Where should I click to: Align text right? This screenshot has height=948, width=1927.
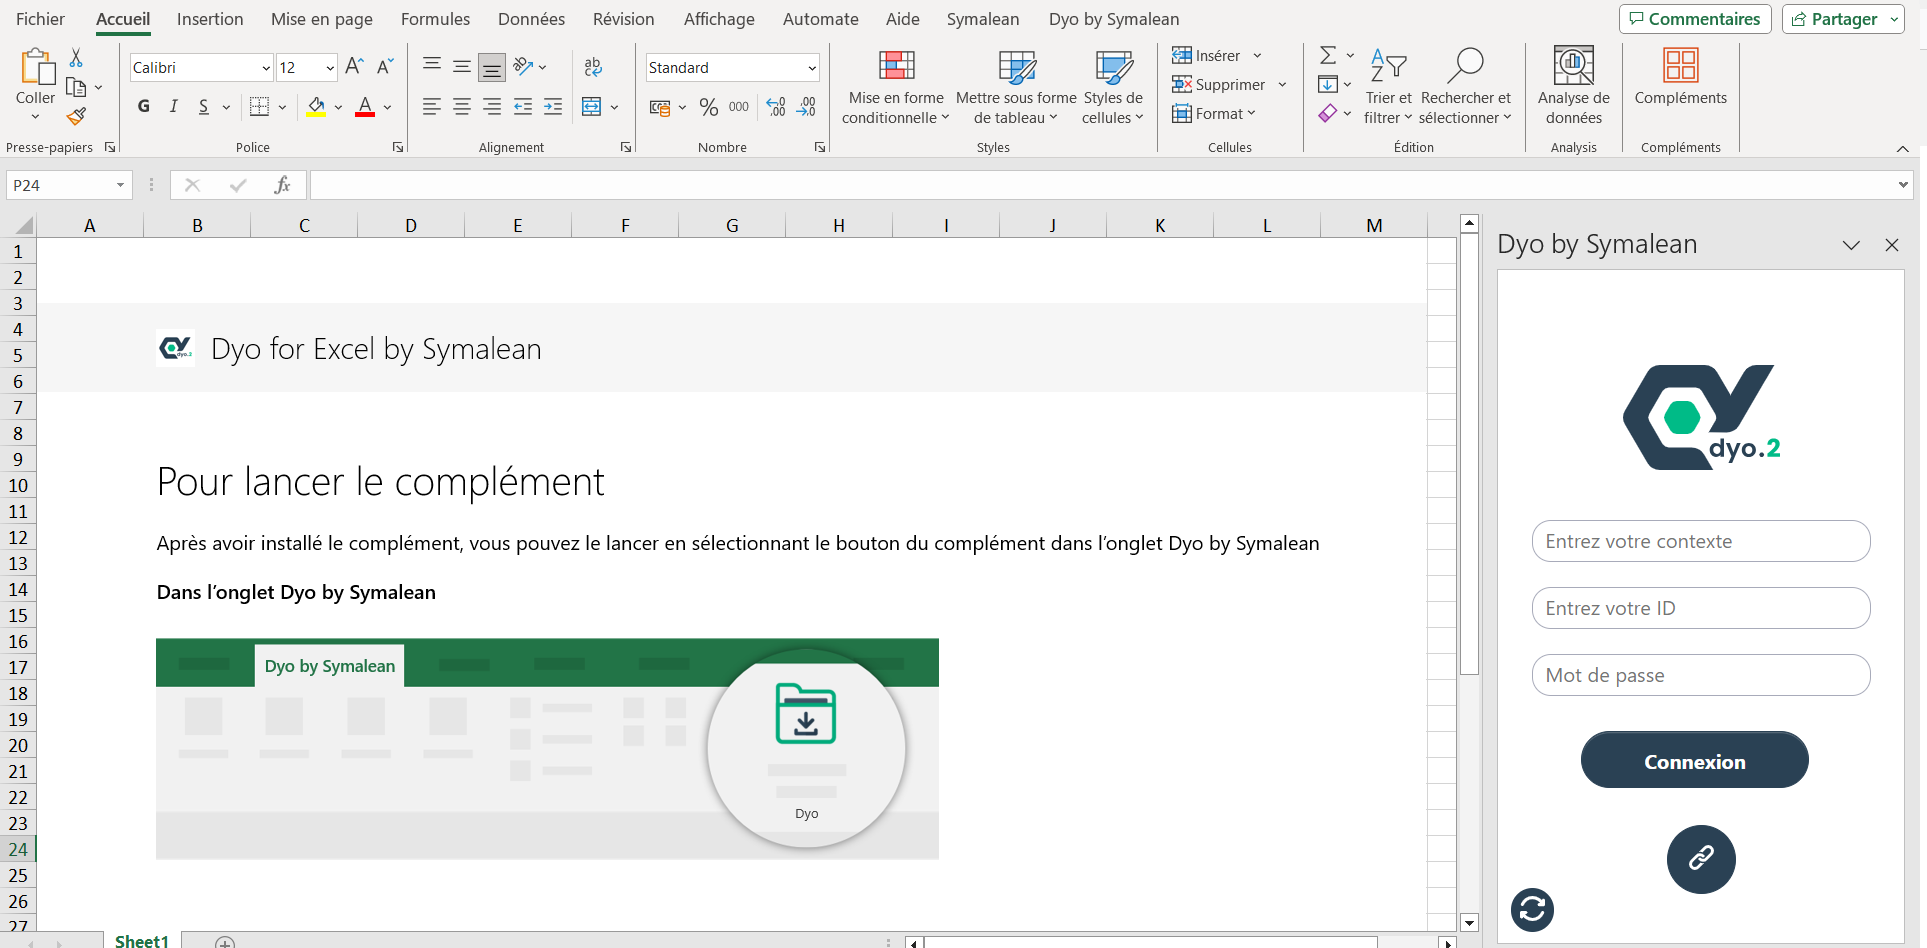coord(492,107)
